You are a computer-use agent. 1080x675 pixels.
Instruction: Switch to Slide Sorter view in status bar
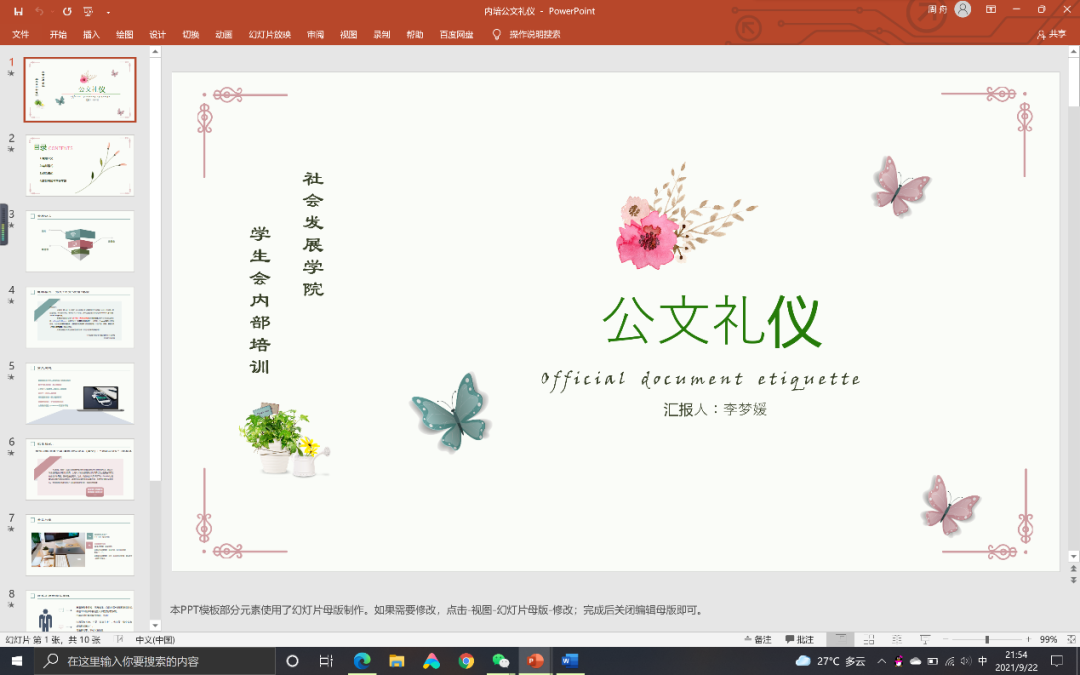tap(868, 639)
